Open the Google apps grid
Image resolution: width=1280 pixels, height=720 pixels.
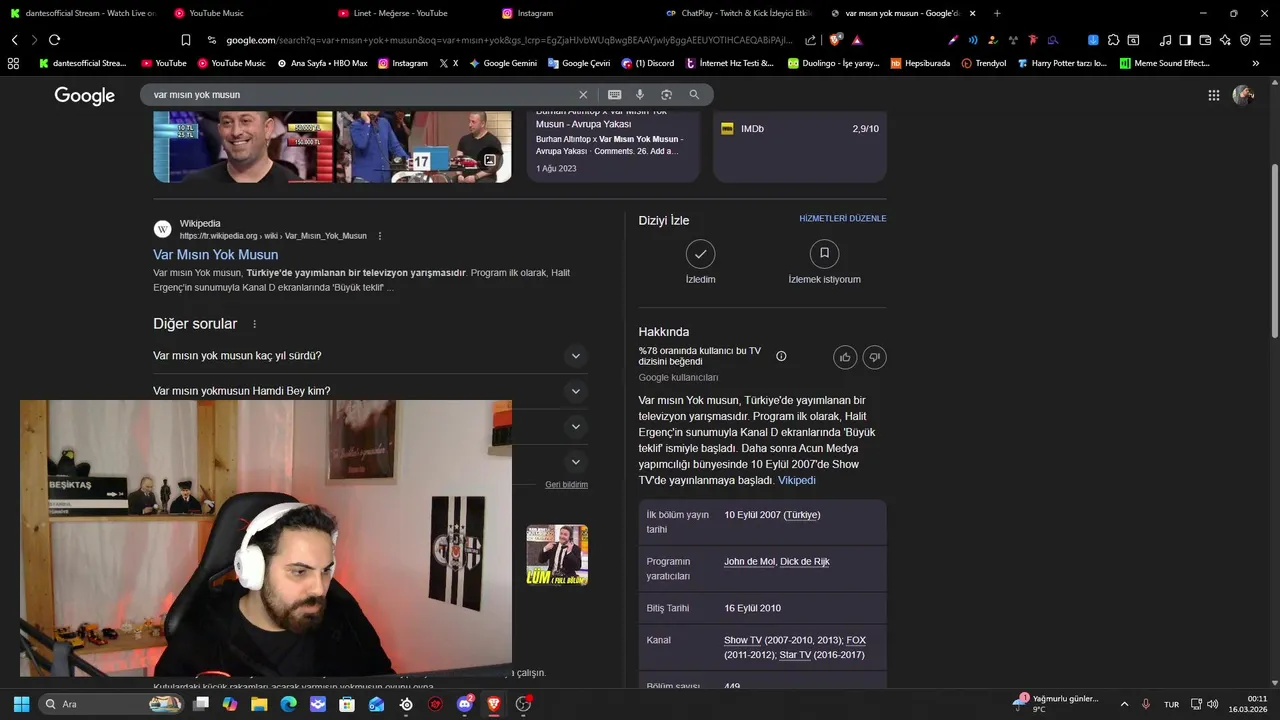(1213, 95)
